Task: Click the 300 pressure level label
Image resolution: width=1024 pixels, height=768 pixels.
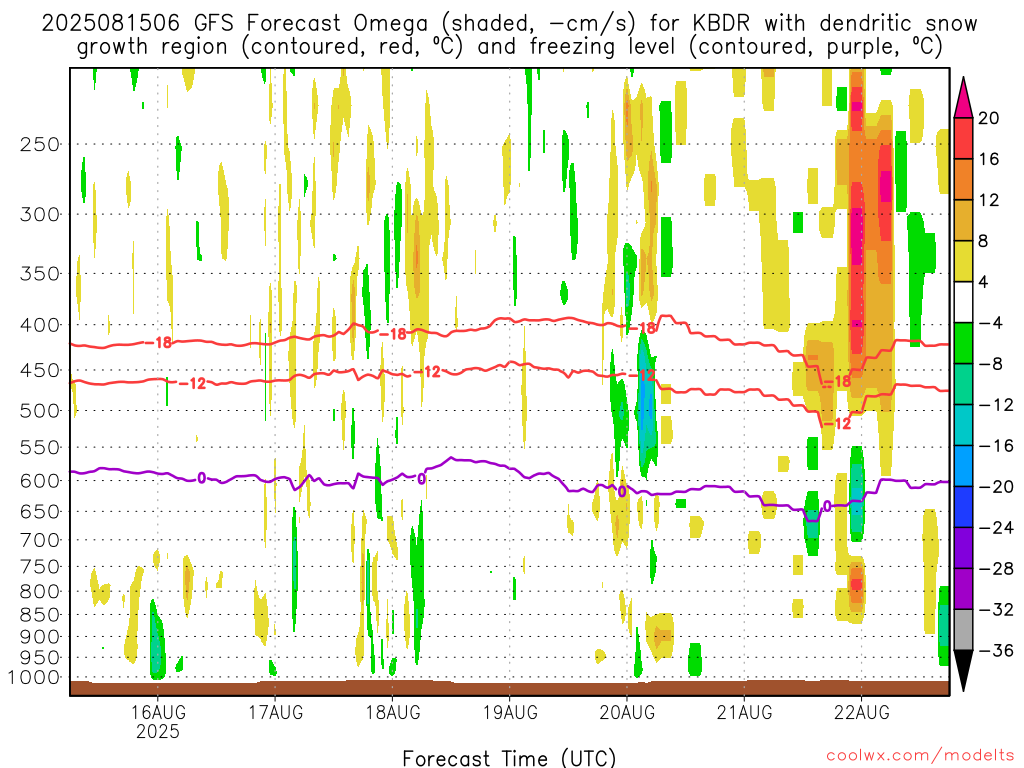Action: pyautogui.click(x=39, y=214)
